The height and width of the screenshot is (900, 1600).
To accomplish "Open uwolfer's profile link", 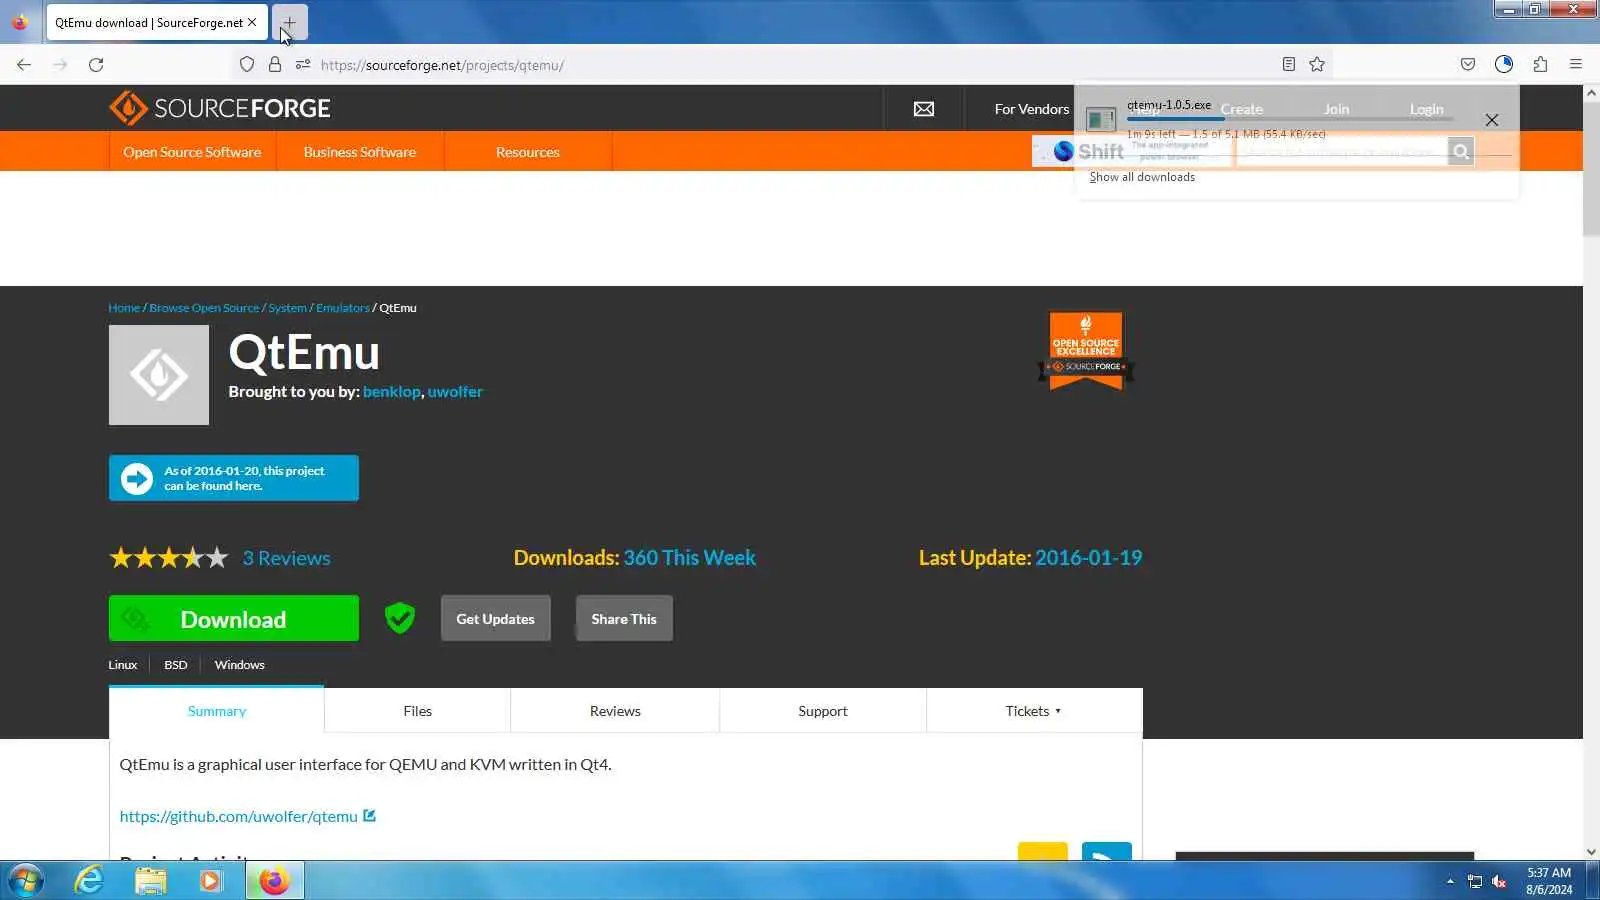I will (455, 392).
